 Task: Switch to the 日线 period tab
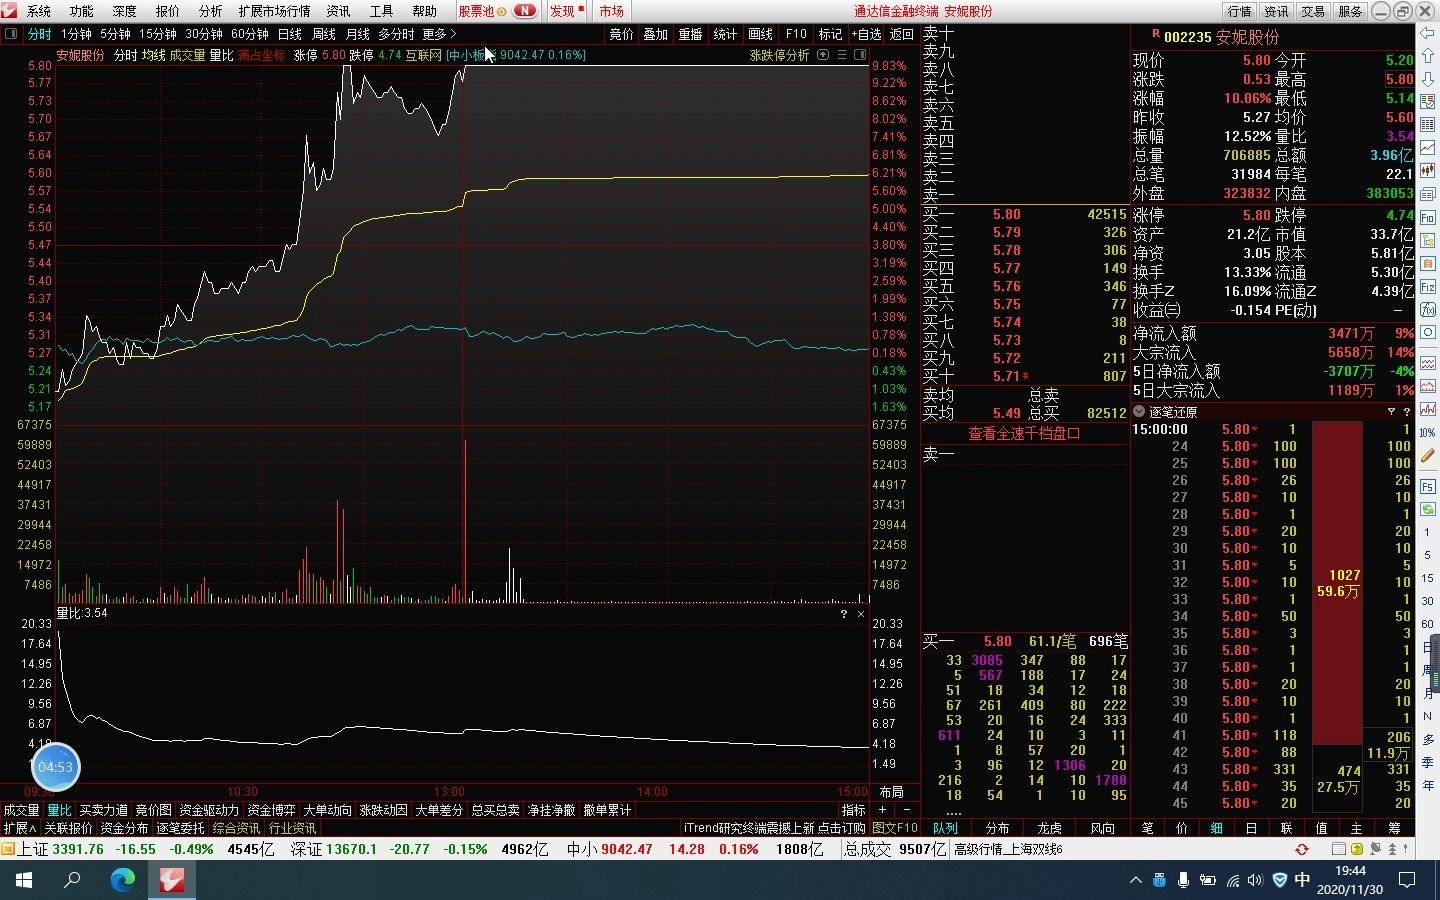pos(290,34)
